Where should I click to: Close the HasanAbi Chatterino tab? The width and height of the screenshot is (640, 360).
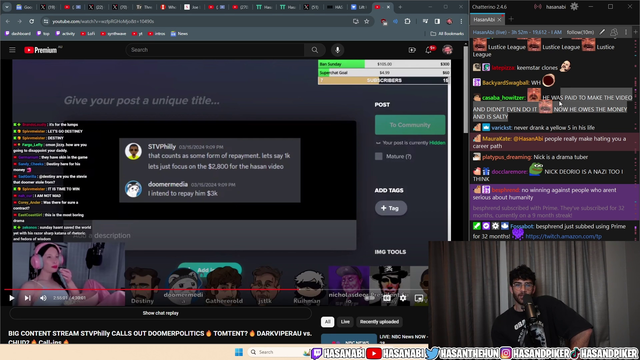(x=499, y=19)
